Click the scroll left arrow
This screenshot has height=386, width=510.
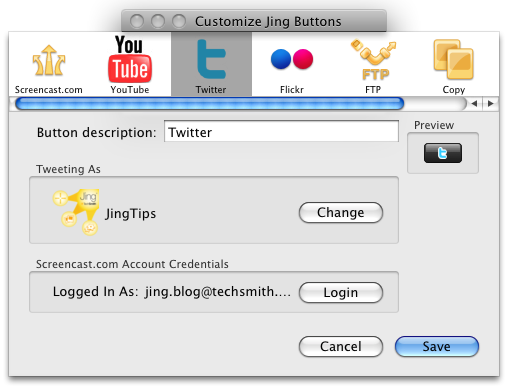[474, 104]
